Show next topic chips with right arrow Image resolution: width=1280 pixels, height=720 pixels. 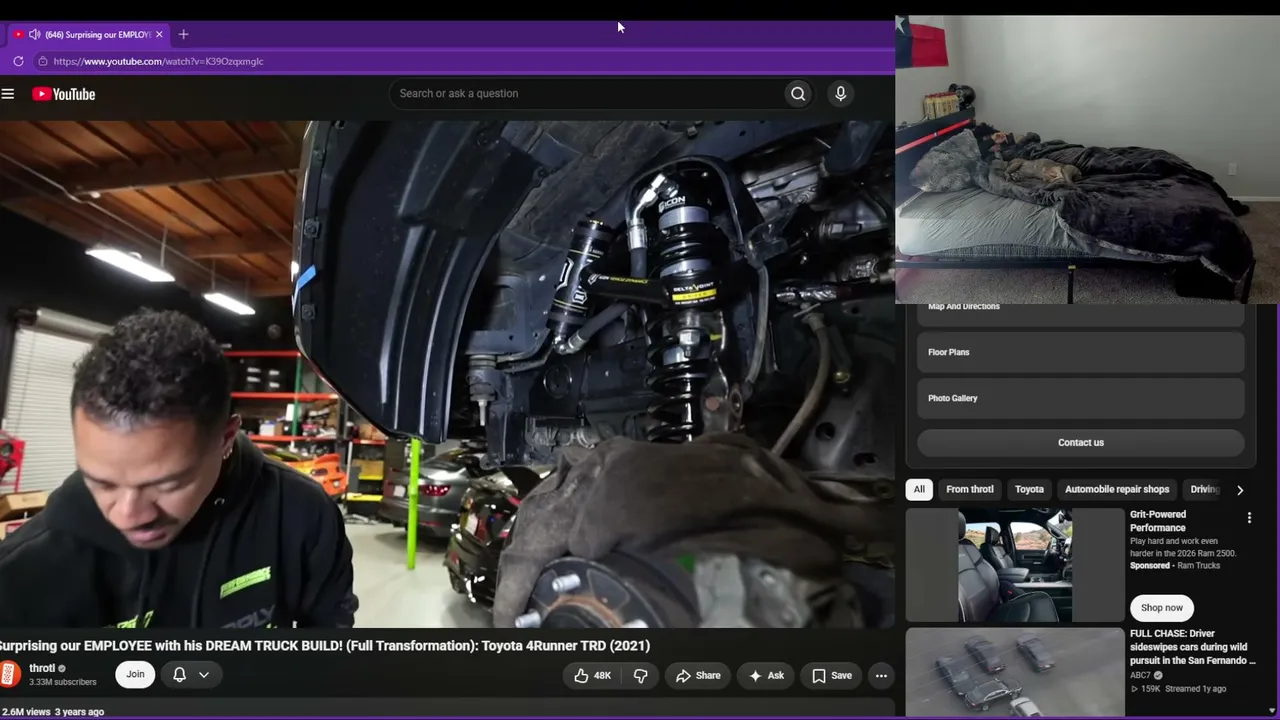1240,490
